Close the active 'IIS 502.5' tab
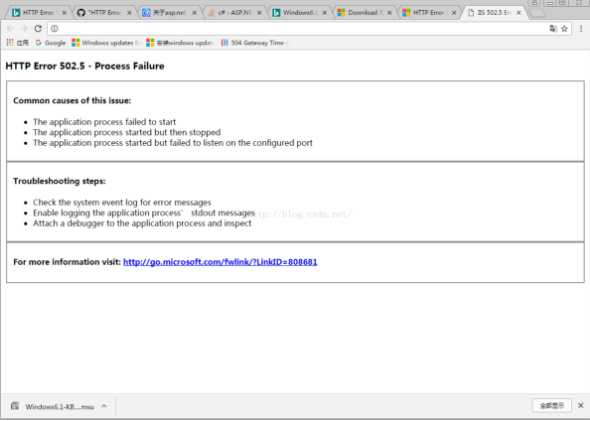 [x=519, y=13]
